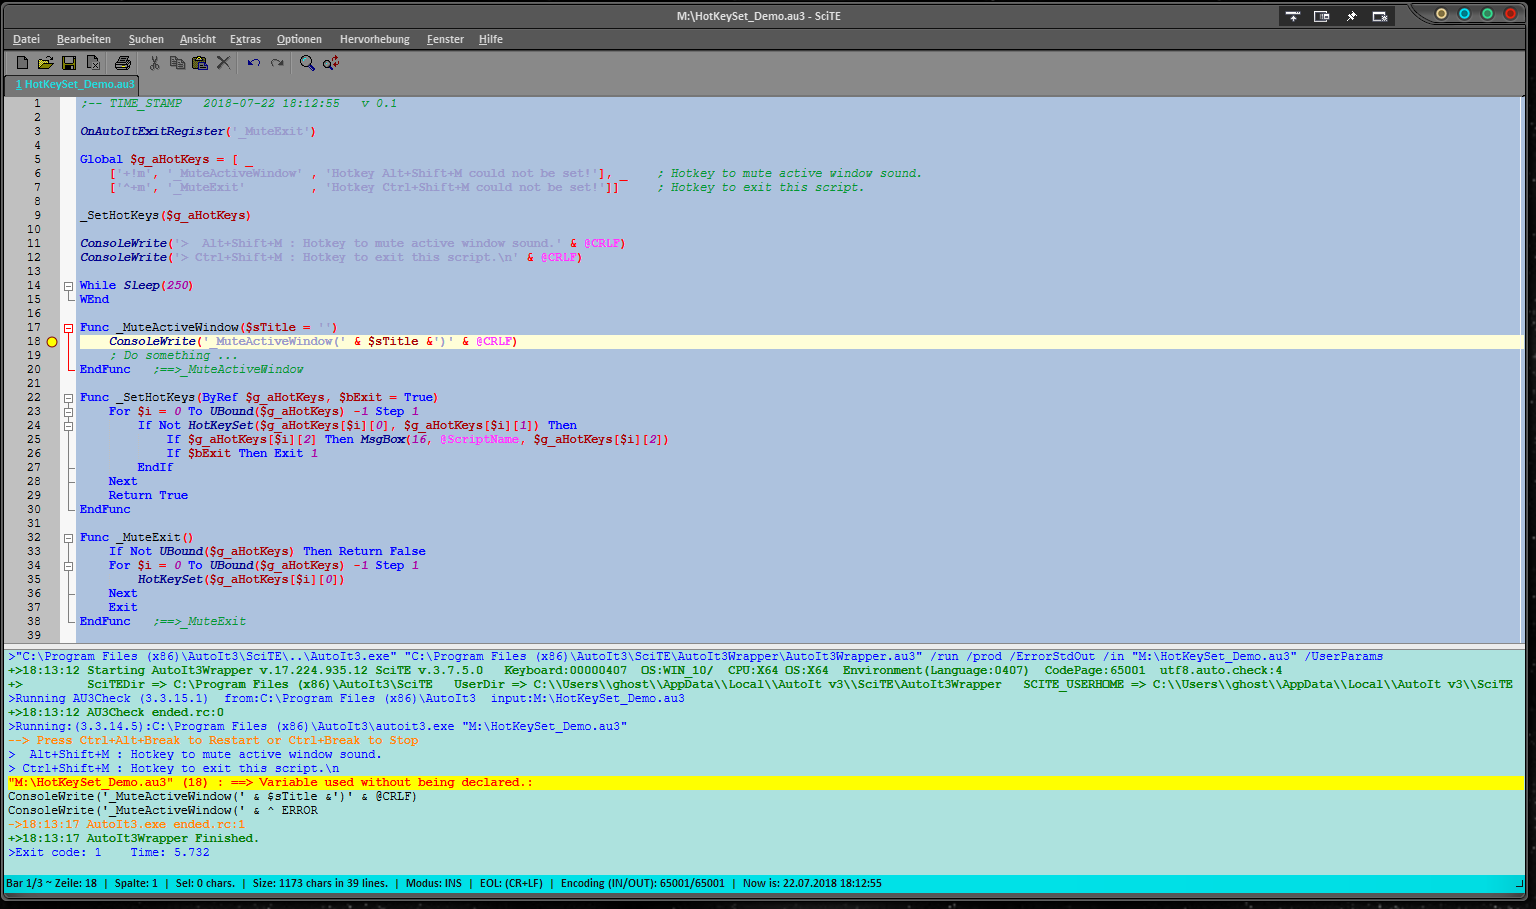Print the document with the printer icon
Screen dimensions: 1536x909
(123, 63)
